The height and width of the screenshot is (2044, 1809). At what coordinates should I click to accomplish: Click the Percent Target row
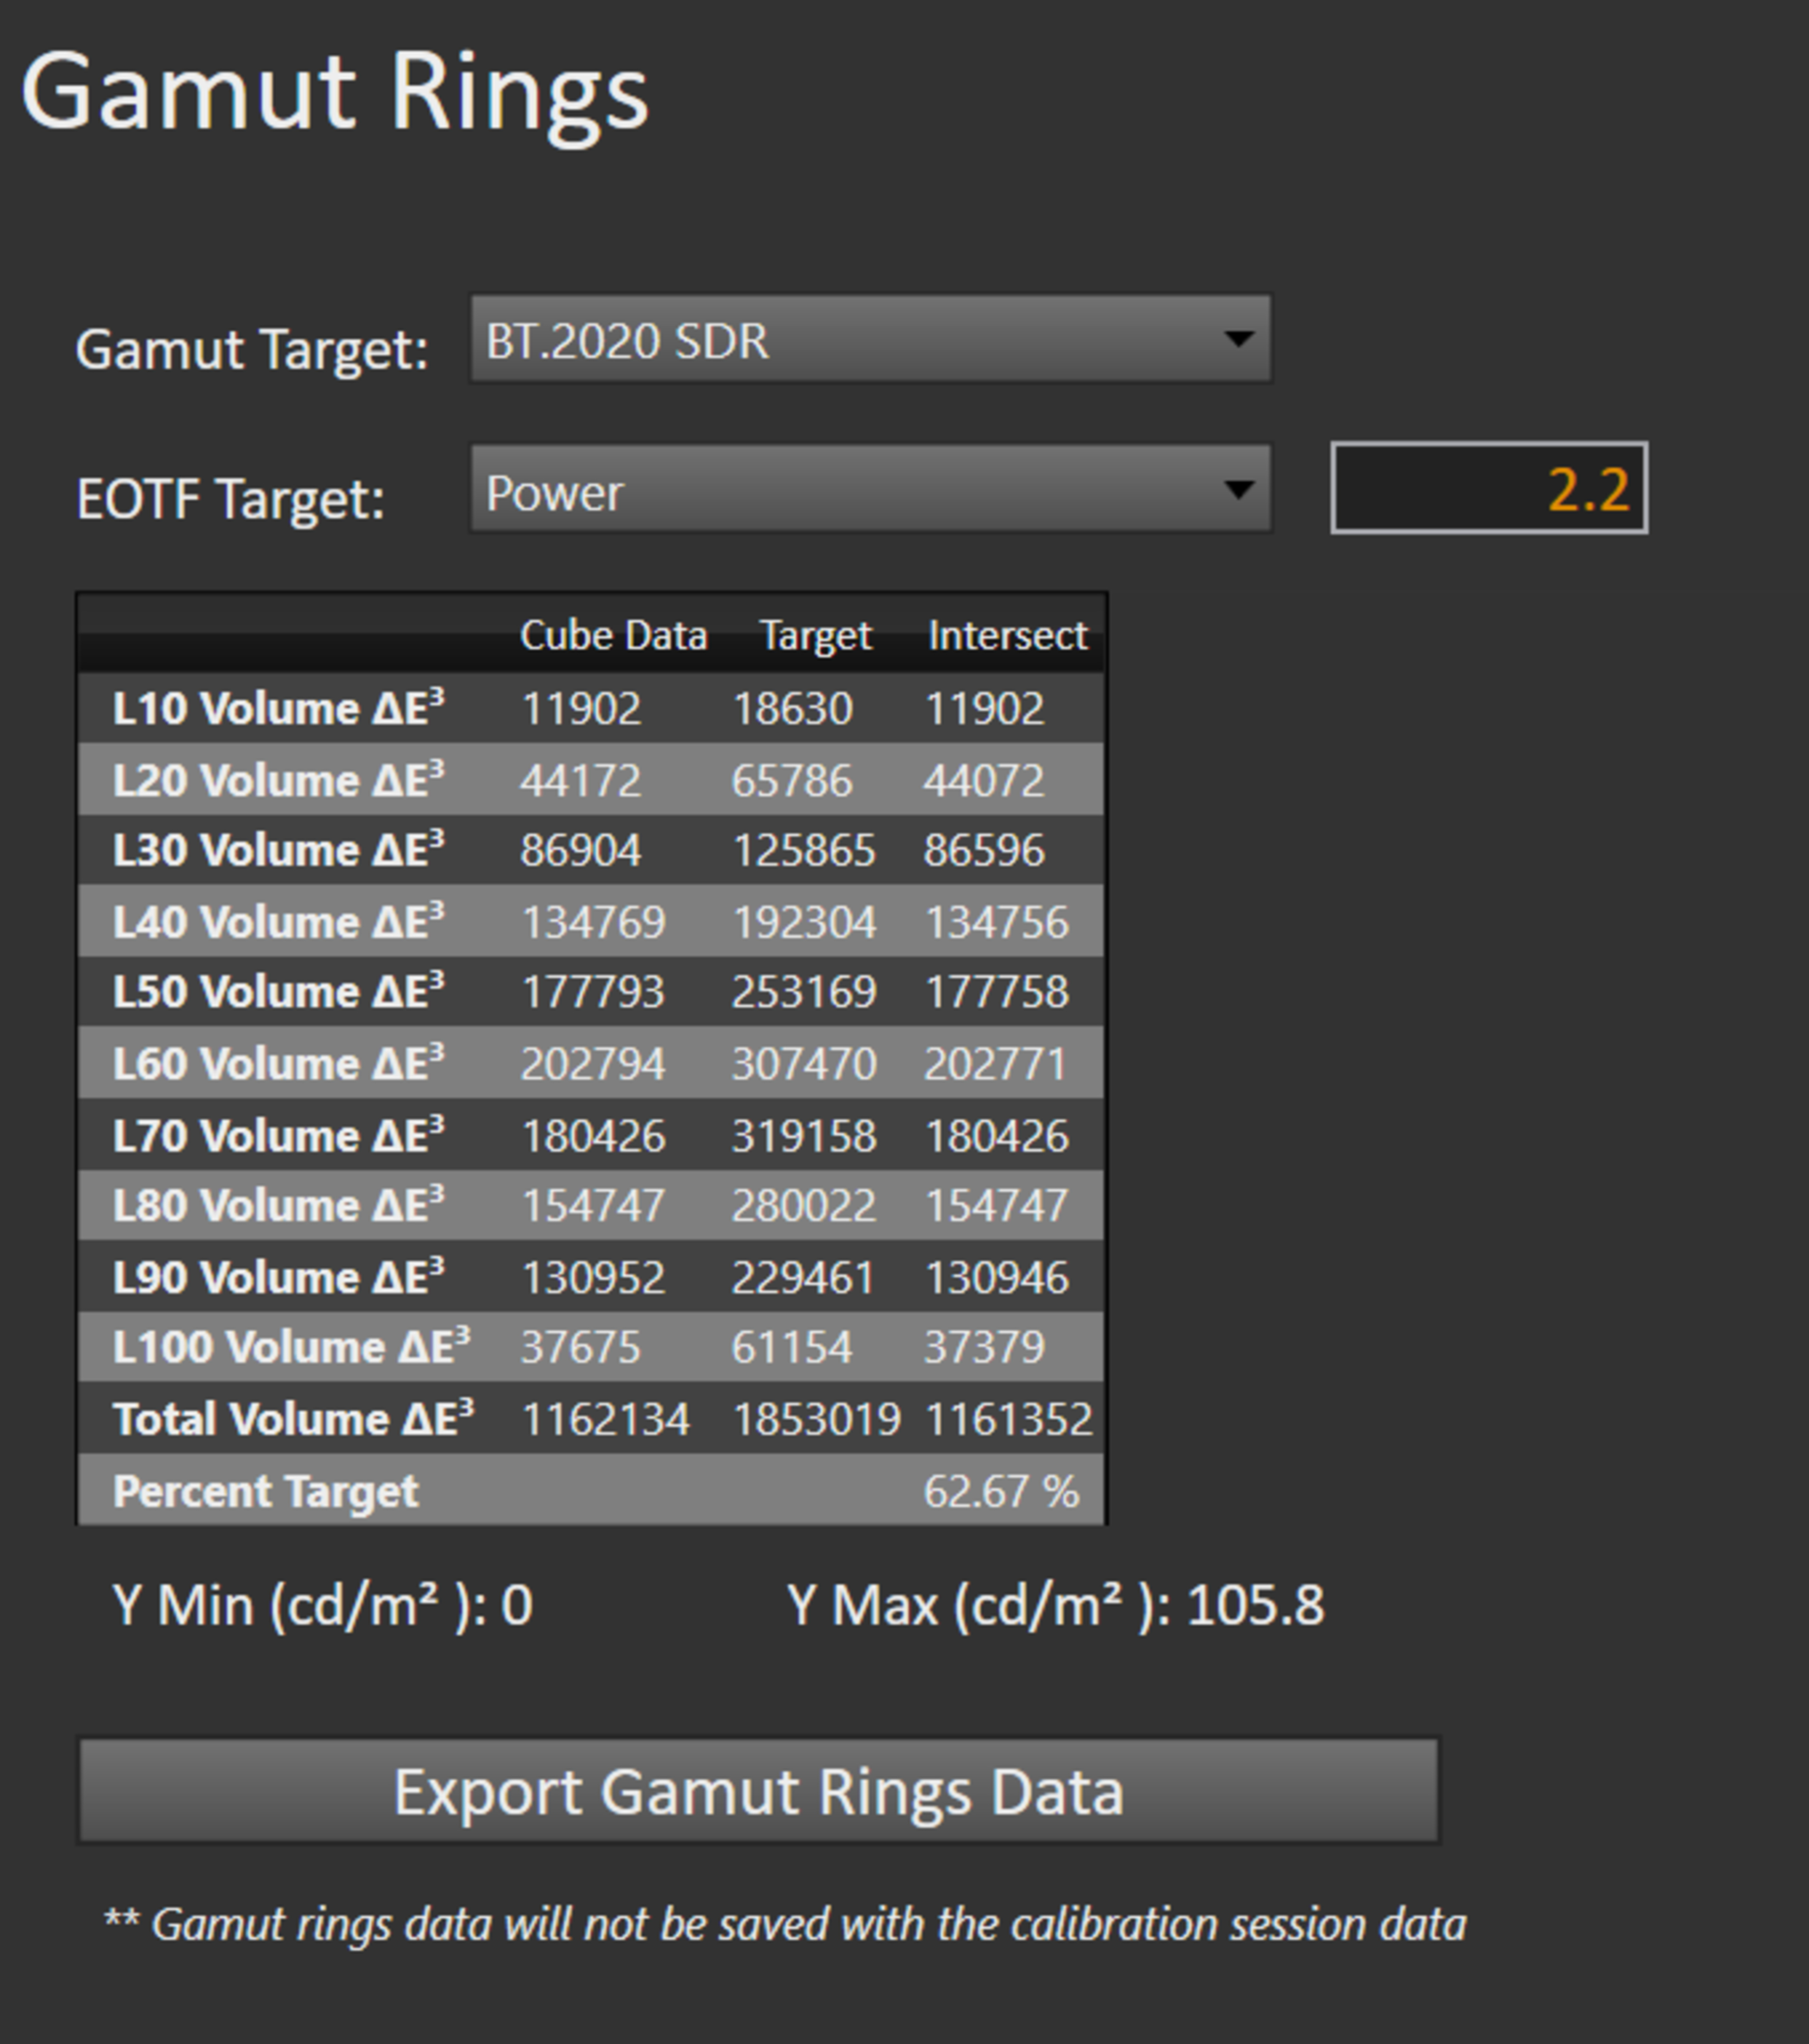(265, 1491)
